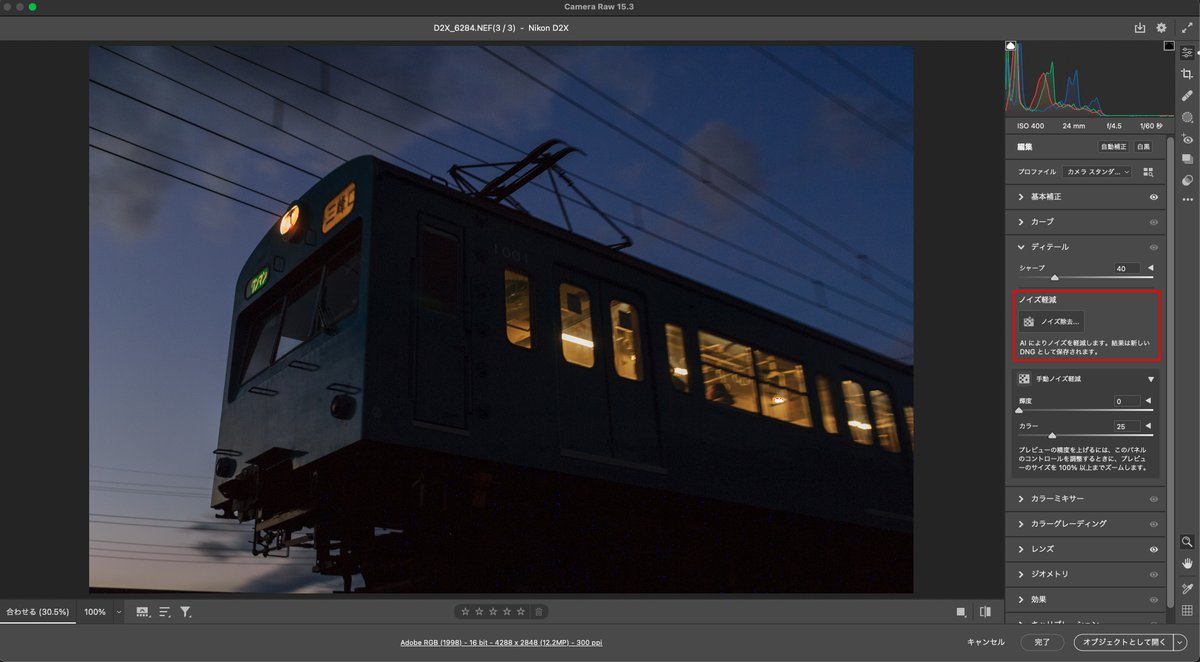Viewport: 1200px width, 662px height.
Task: Toggle shadow clipping warning in histogram
Action: tap(1010, 46)
